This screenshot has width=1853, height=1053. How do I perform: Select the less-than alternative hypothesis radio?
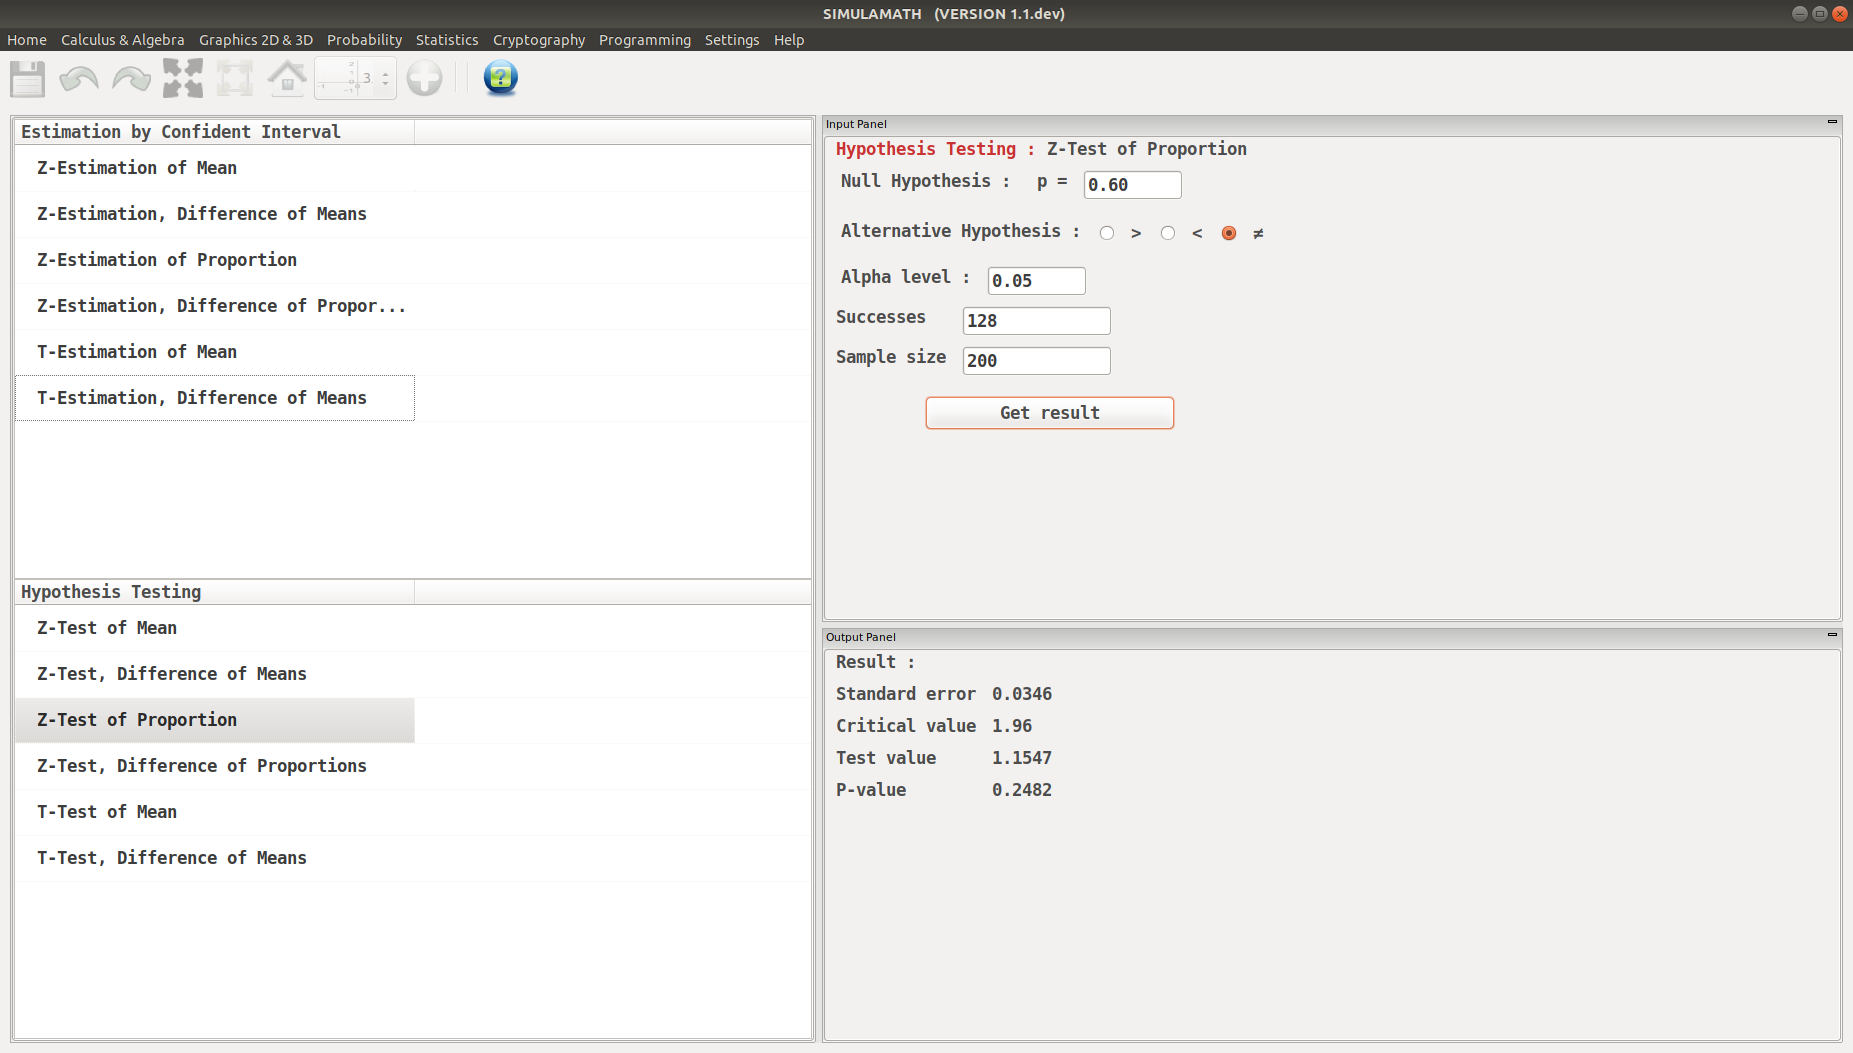pos(1168,233)
